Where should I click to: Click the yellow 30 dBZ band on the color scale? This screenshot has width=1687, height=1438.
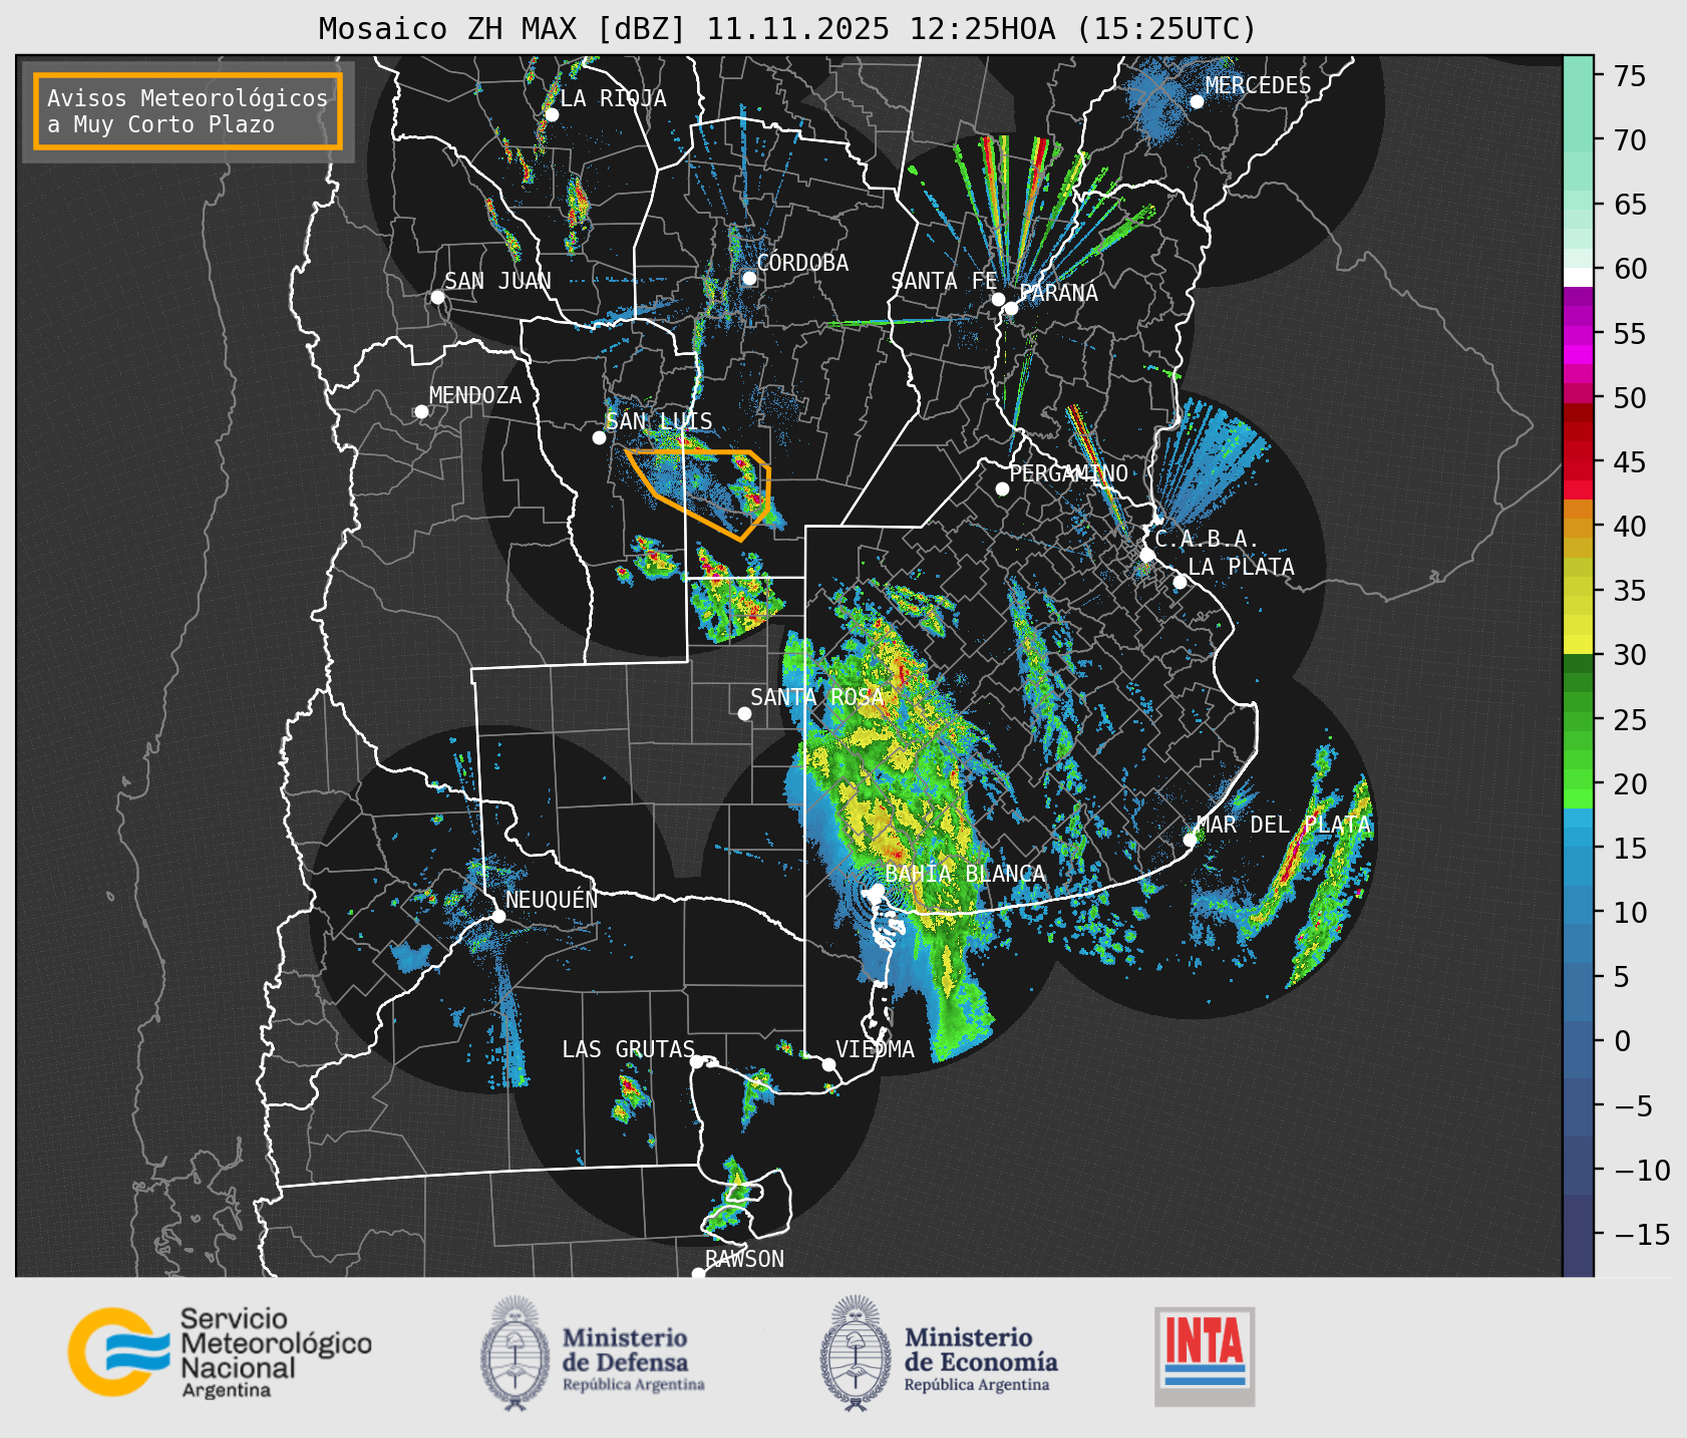click(1578, 645)
